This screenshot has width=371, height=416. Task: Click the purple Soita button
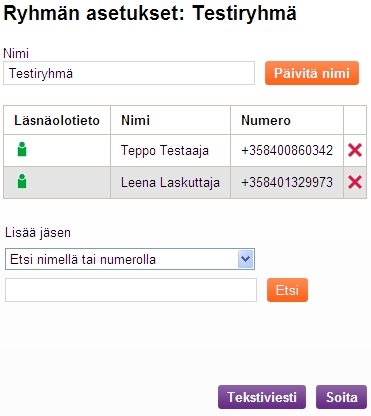pyautogui.click(x=341, y=397)
